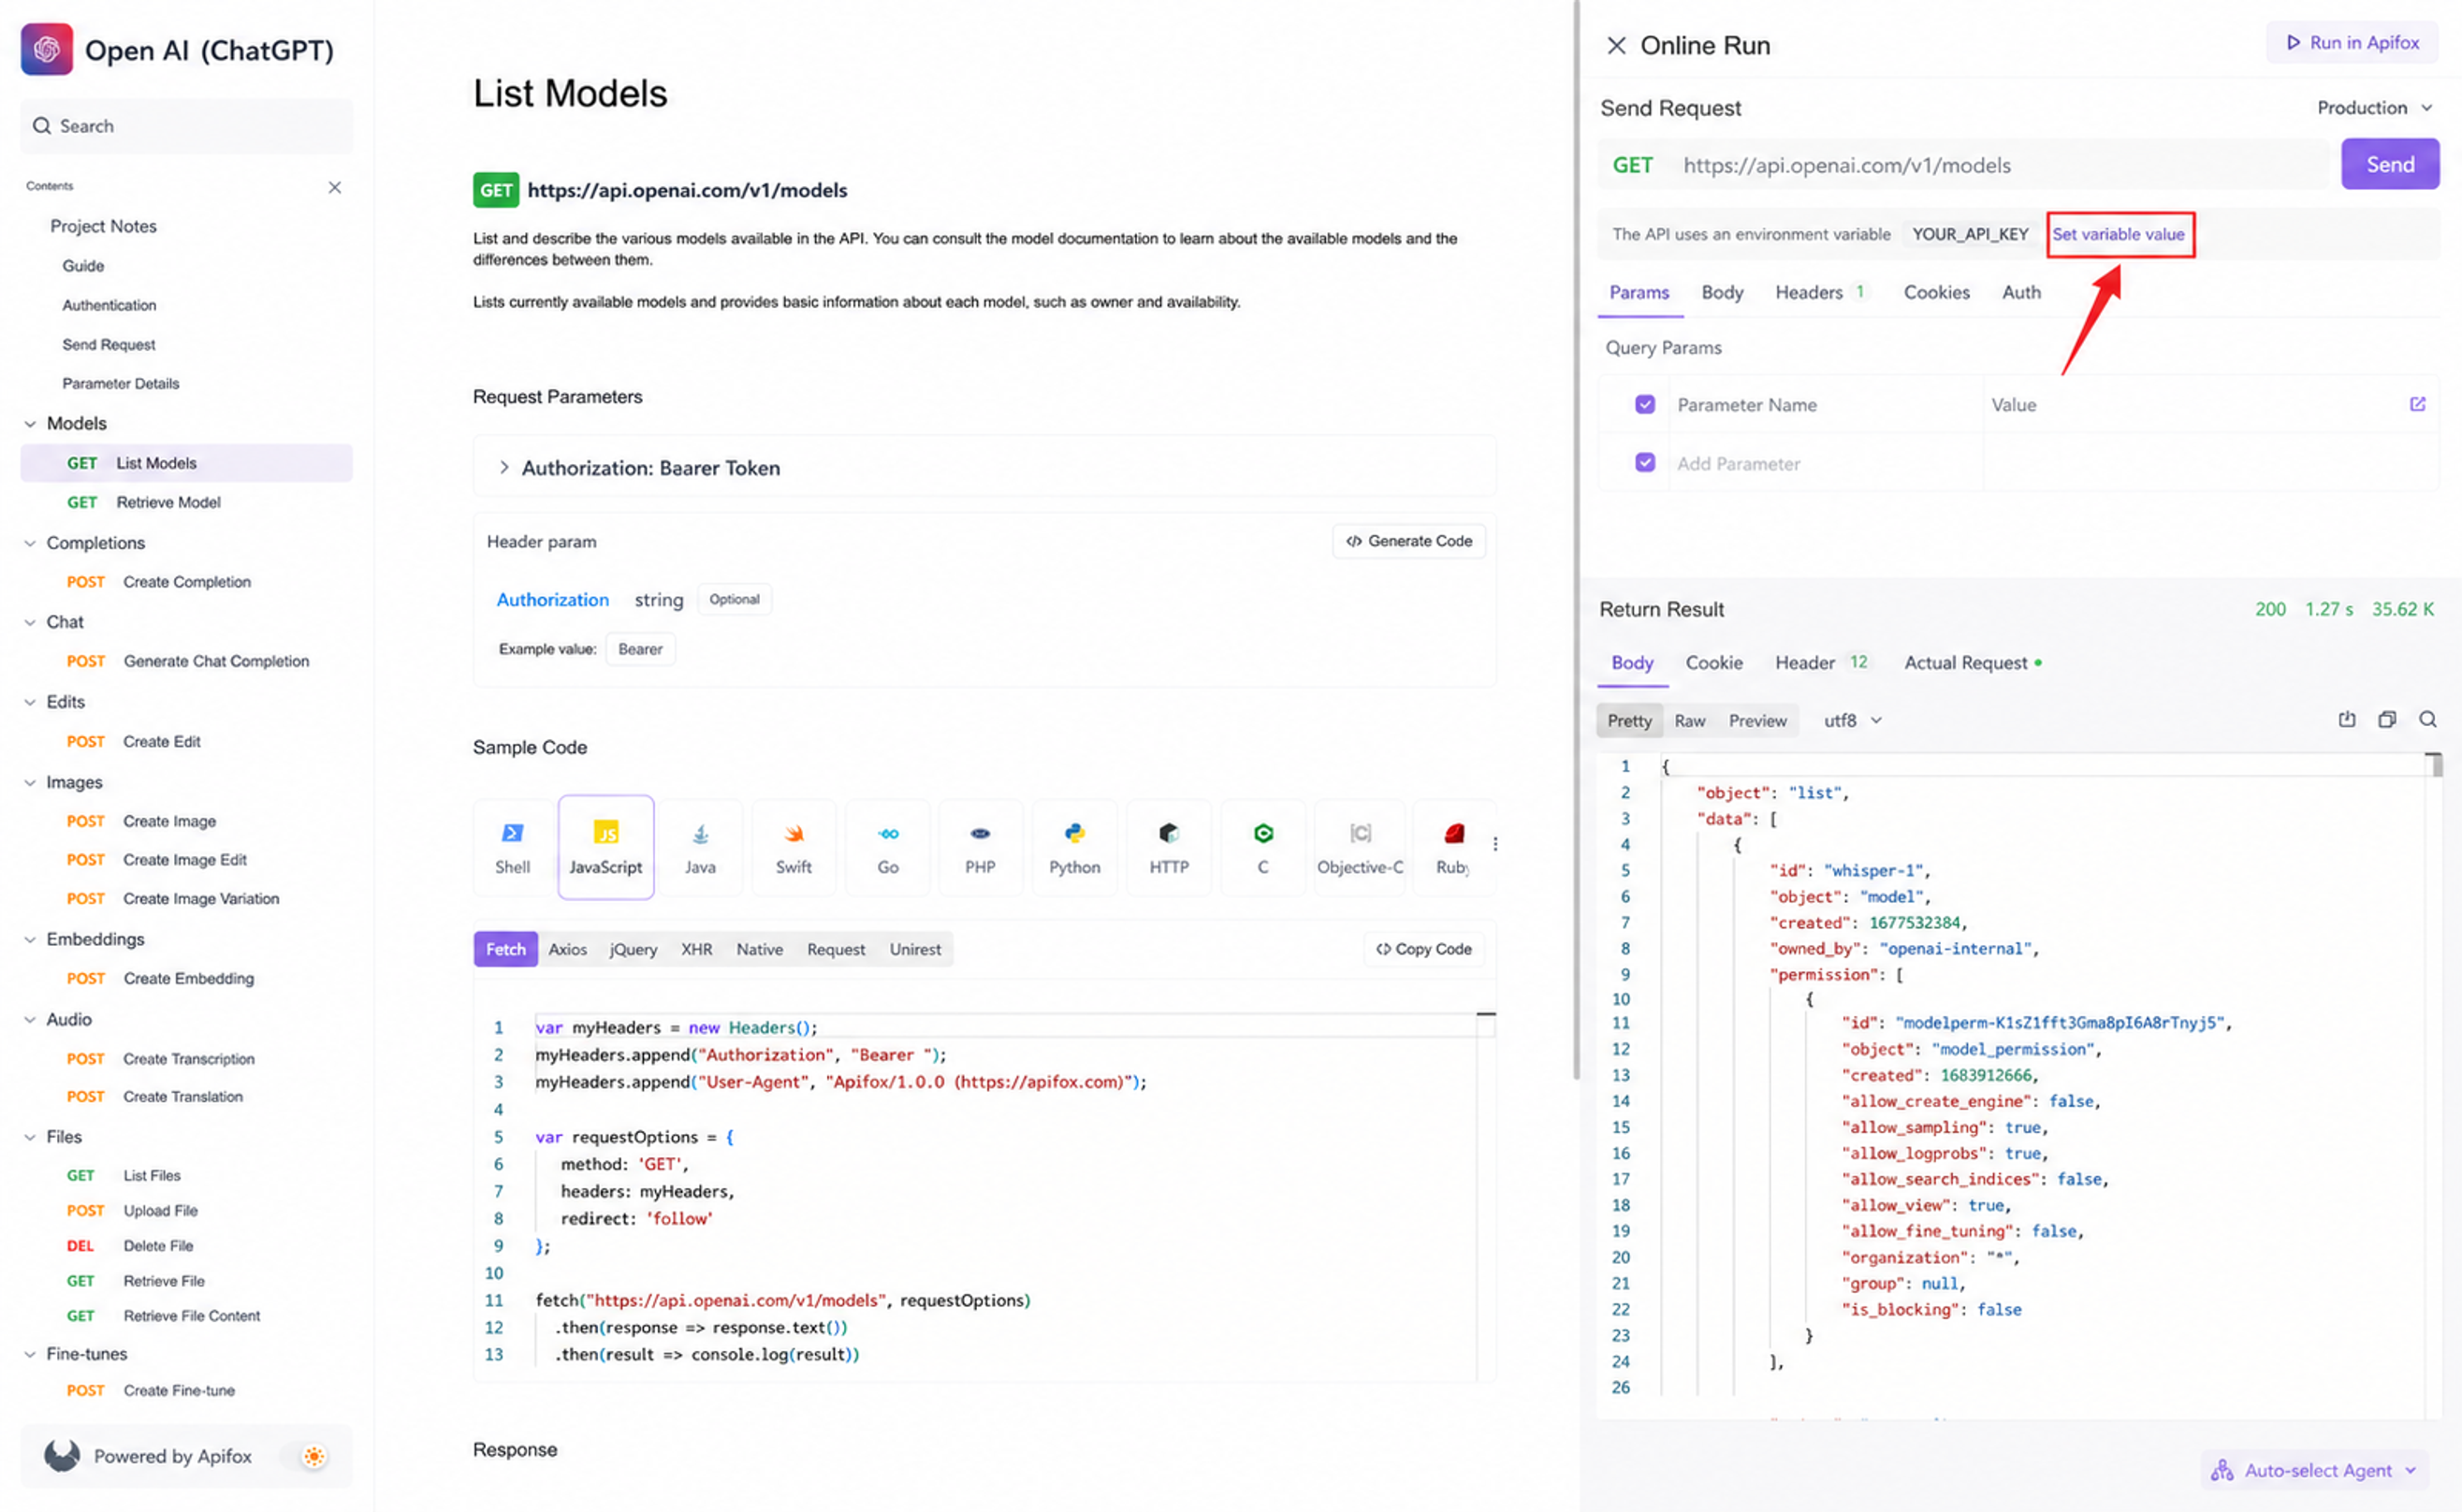This screenshot has width=2462, height=1512.
Task: Switch response view to Raw
Action: [x=1689, y=720]
